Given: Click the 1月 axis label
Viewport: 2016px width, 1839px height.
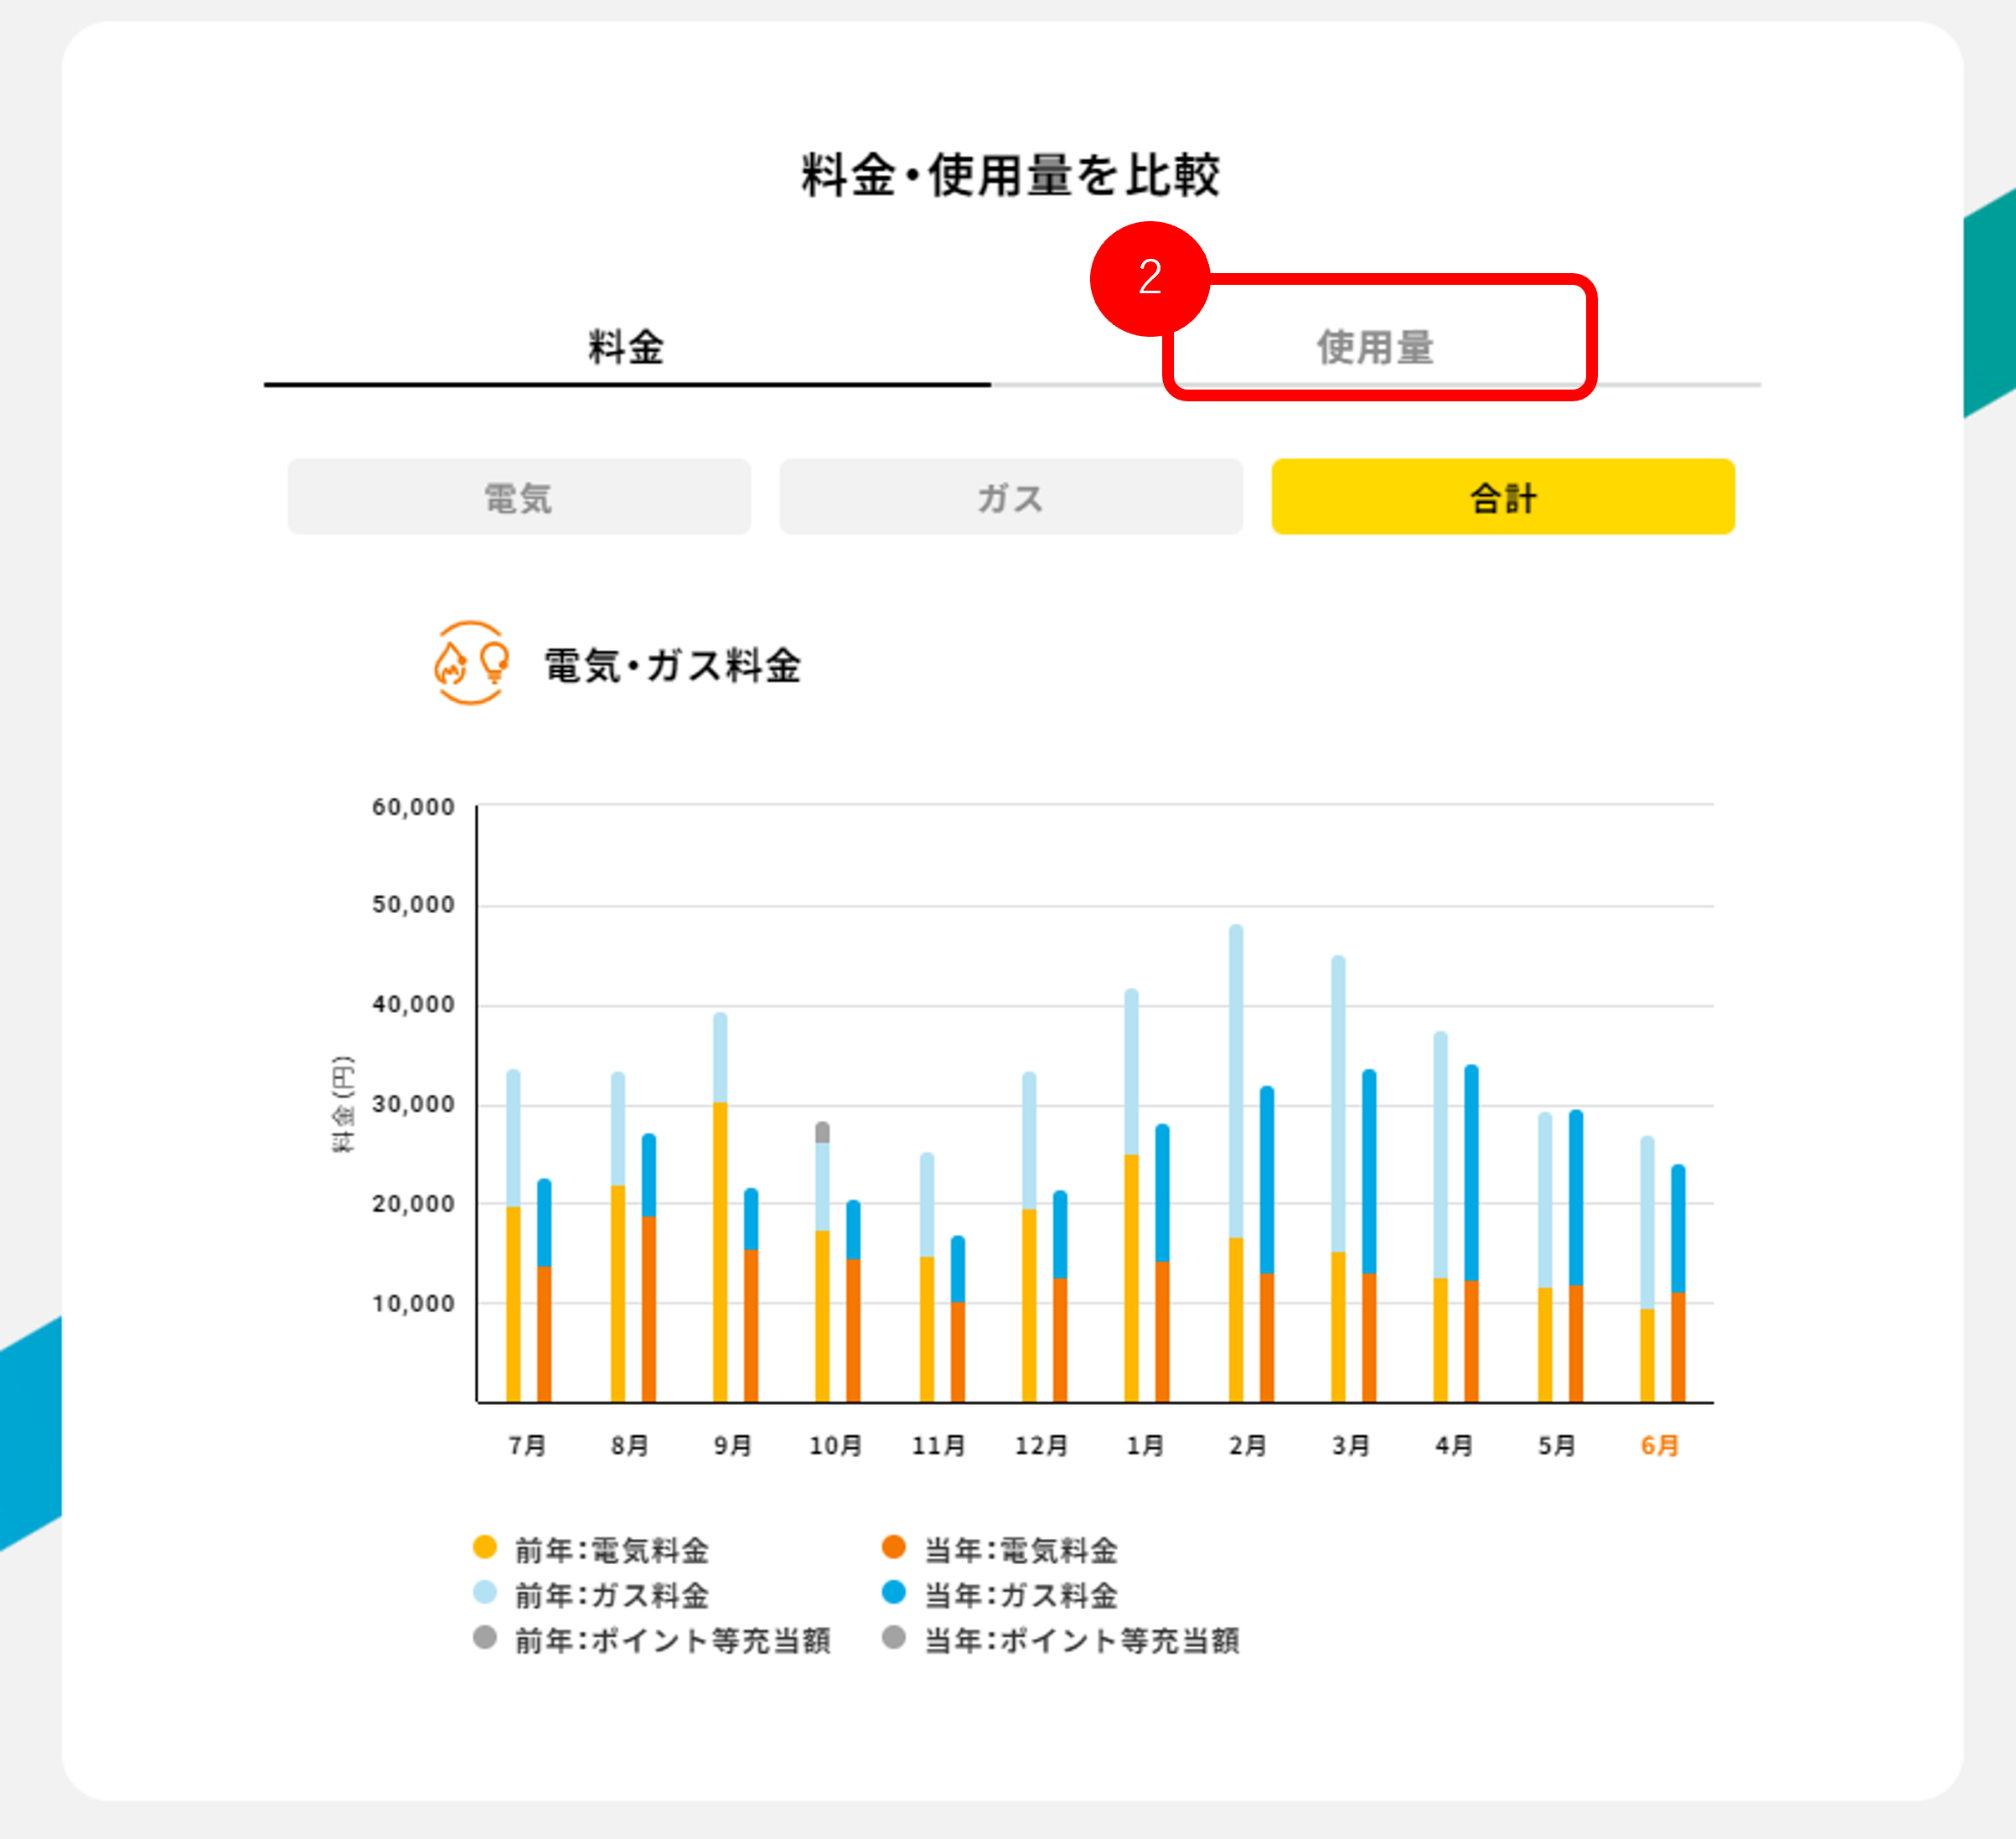Looking at the screenshot, I should 1145,1445.
